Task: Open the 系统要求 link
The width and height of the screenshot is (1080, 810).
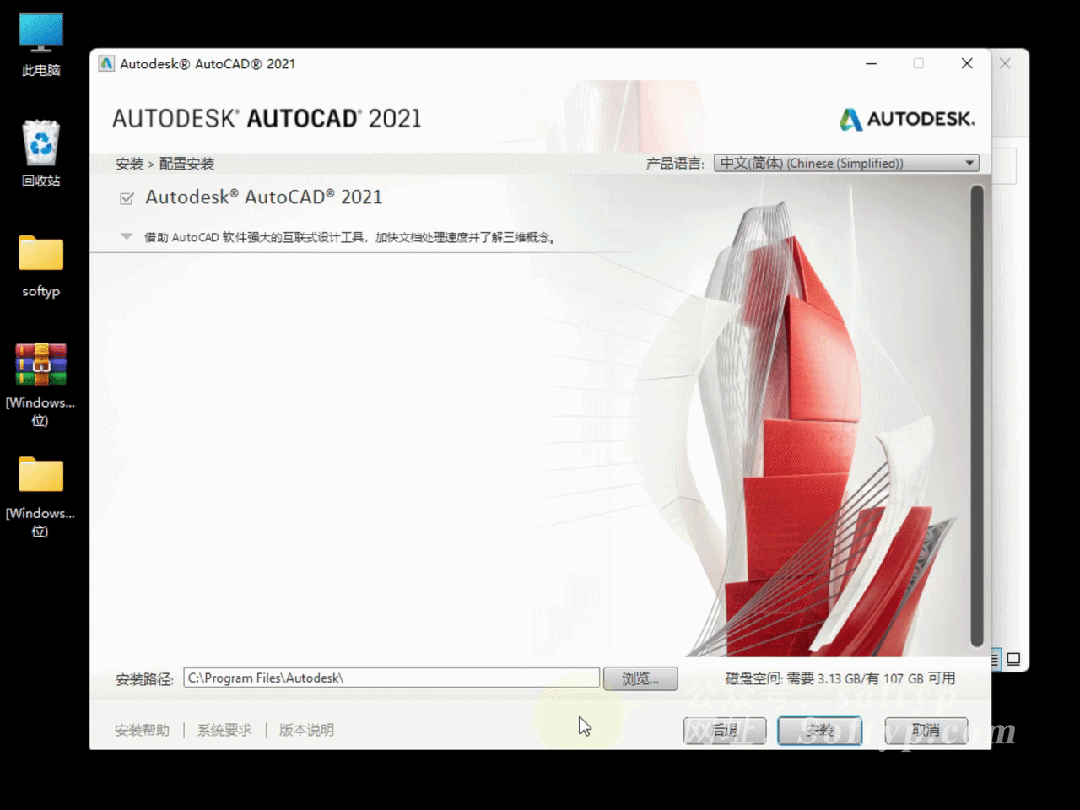Action: pyautogui.click(x=224, y=730)
